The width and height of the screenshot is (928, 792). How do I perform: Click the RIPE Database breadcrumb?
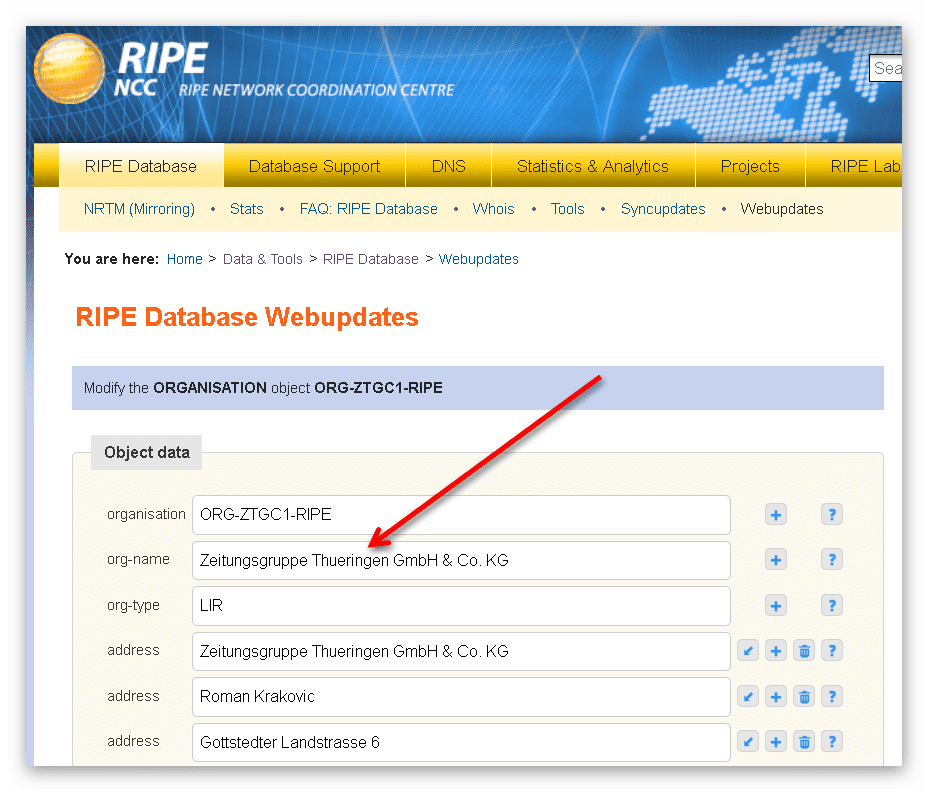coord(370,259)
